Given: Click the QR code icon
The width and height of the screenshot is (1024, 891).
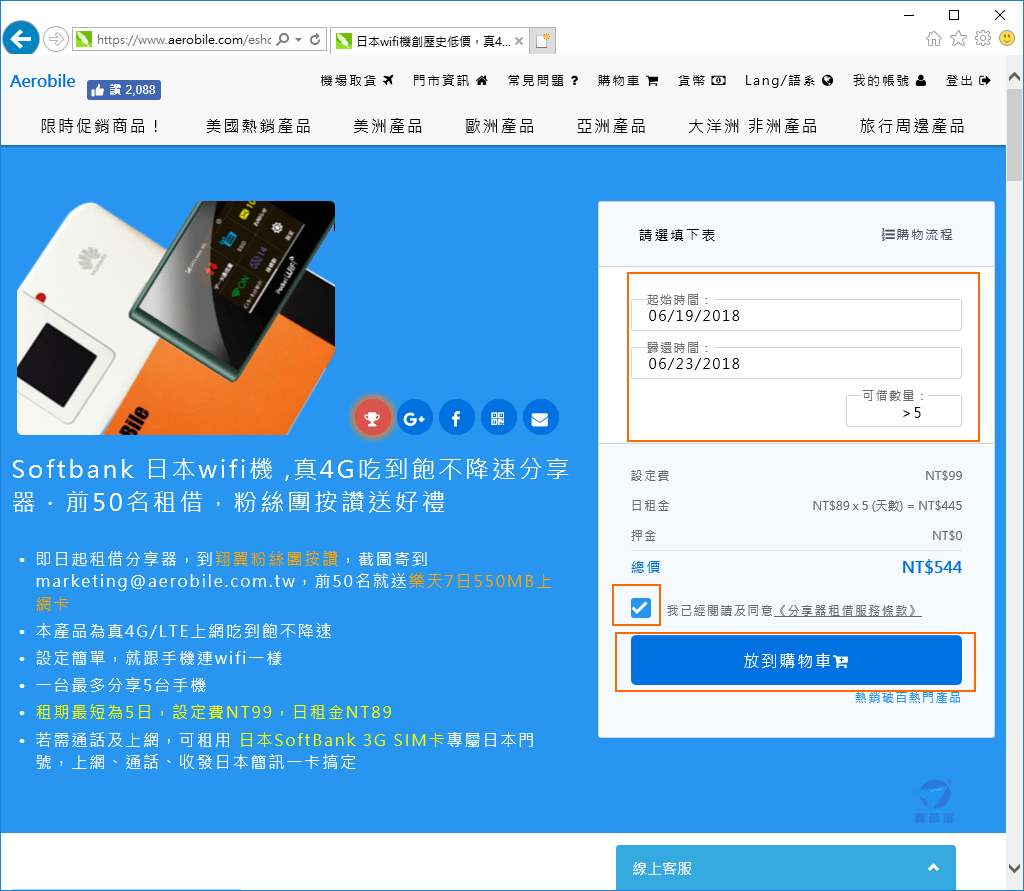Looking at the screenshot, I should coord(498,418).
